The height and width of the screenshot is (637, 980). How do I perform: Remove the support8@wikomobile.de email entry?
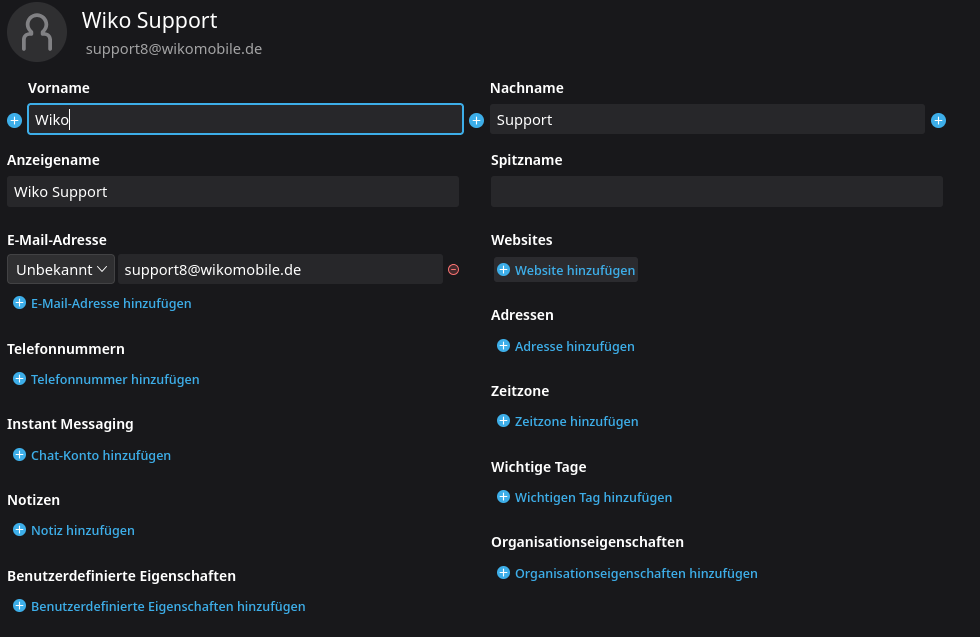(453, 269)
